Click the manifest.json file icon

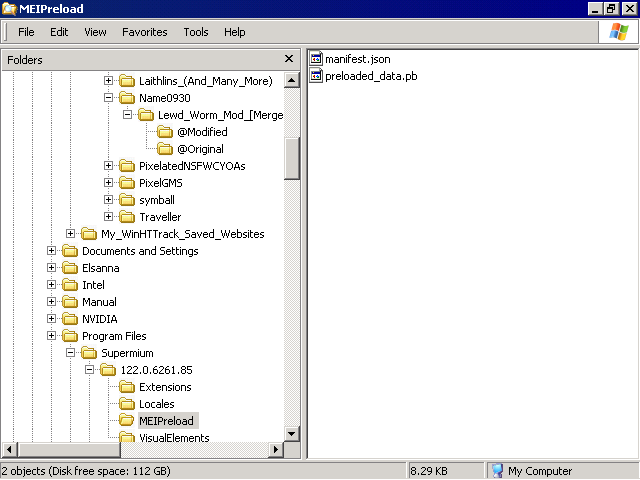tap(316, 59)
